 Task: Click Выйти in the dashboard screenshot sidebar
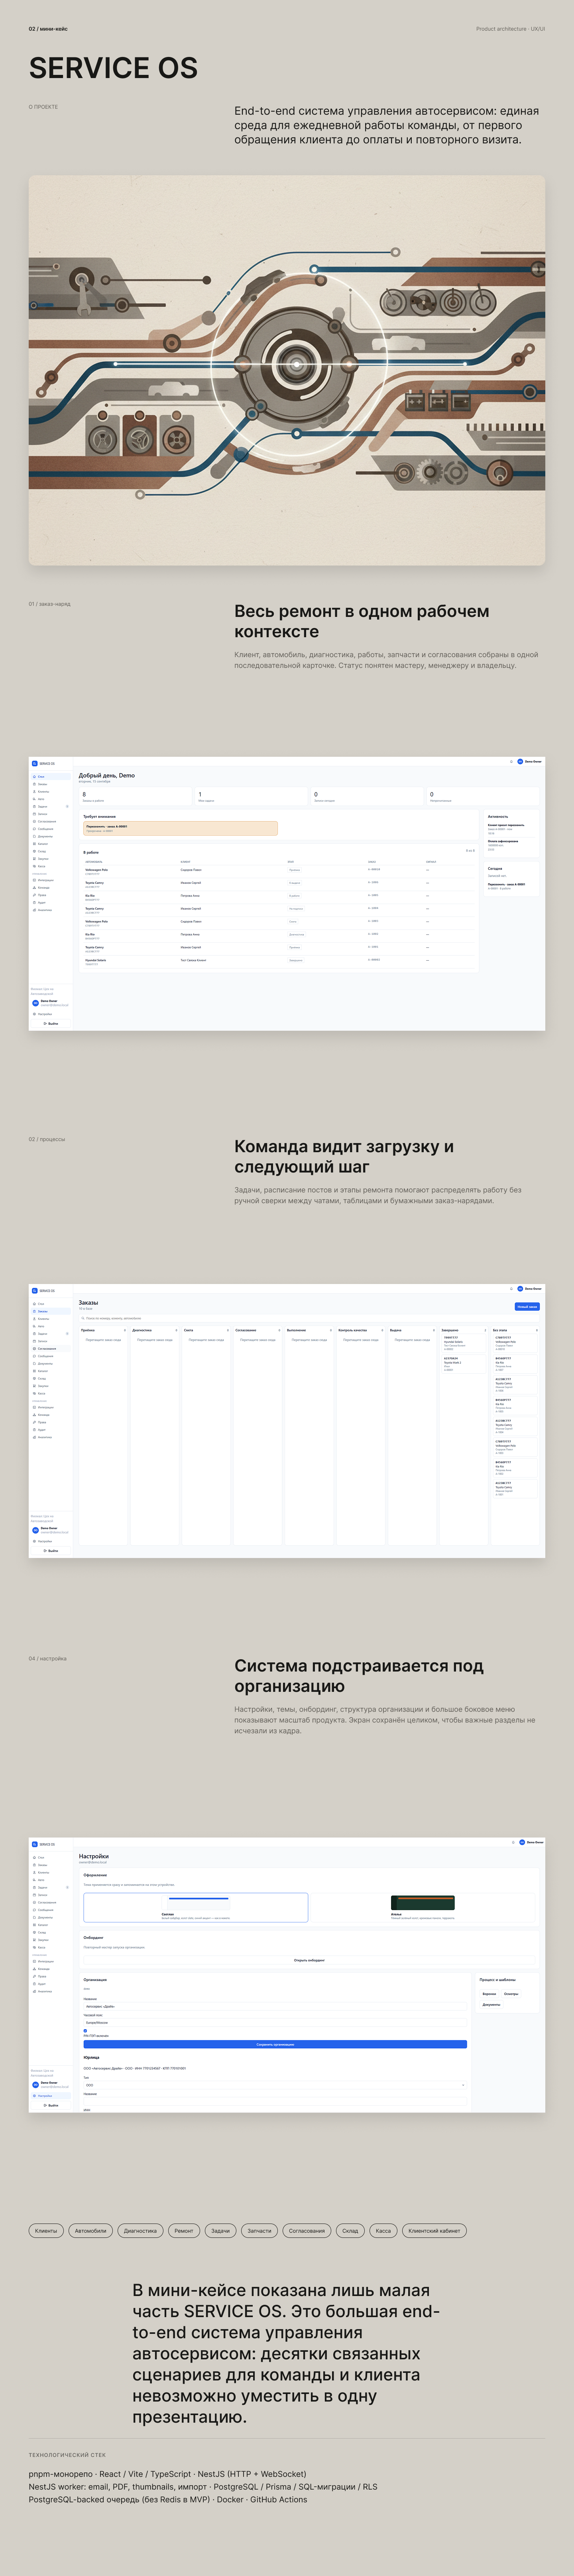click(x=51, y=1023)
